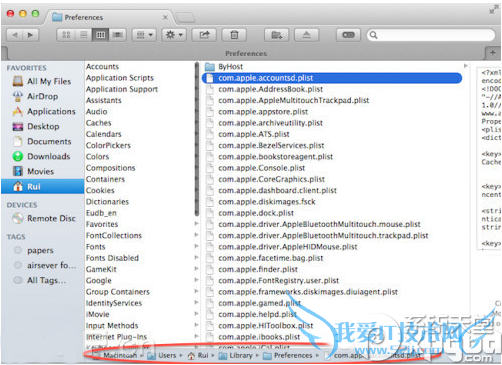Expand the Google folder arrow
The image size is (502, 365).
[196, 280]
